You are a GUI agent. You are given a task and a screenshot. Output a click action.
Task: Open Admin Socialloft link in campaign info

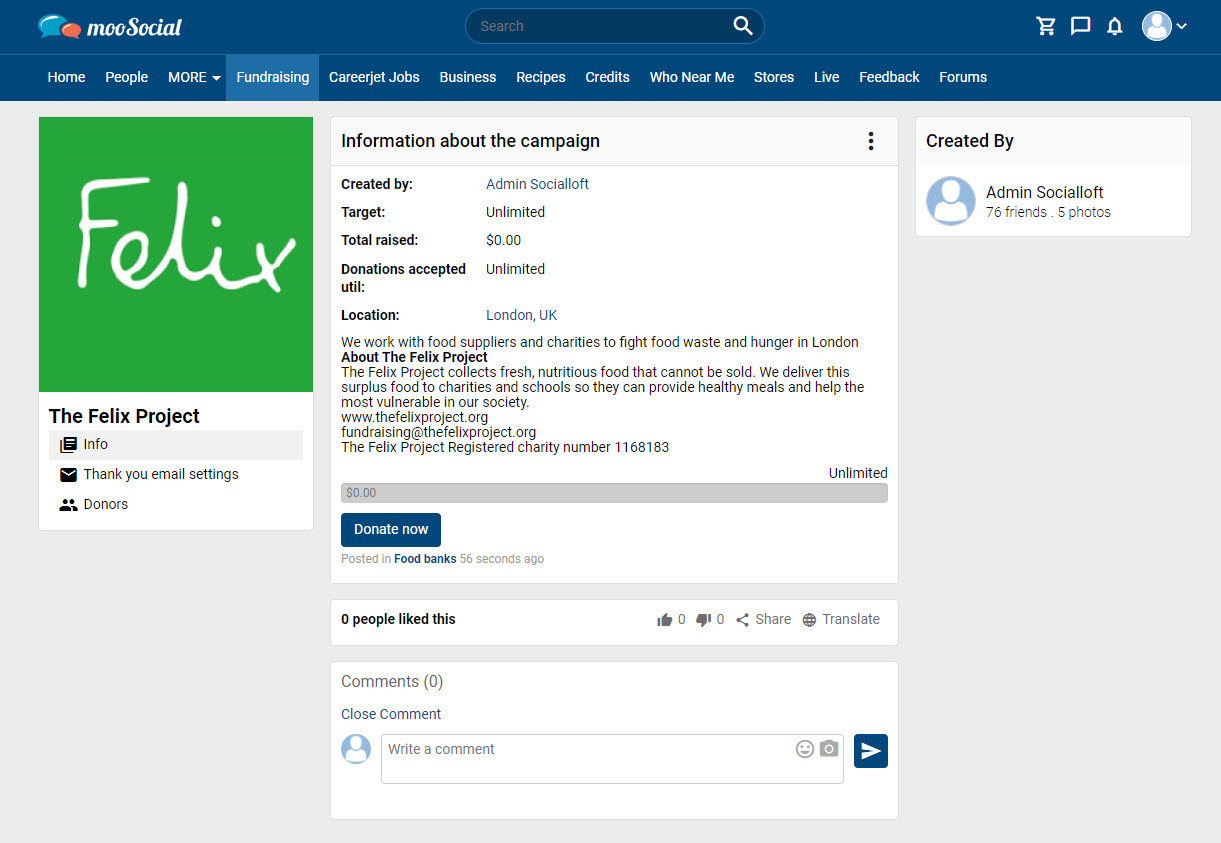click(537, 184)
